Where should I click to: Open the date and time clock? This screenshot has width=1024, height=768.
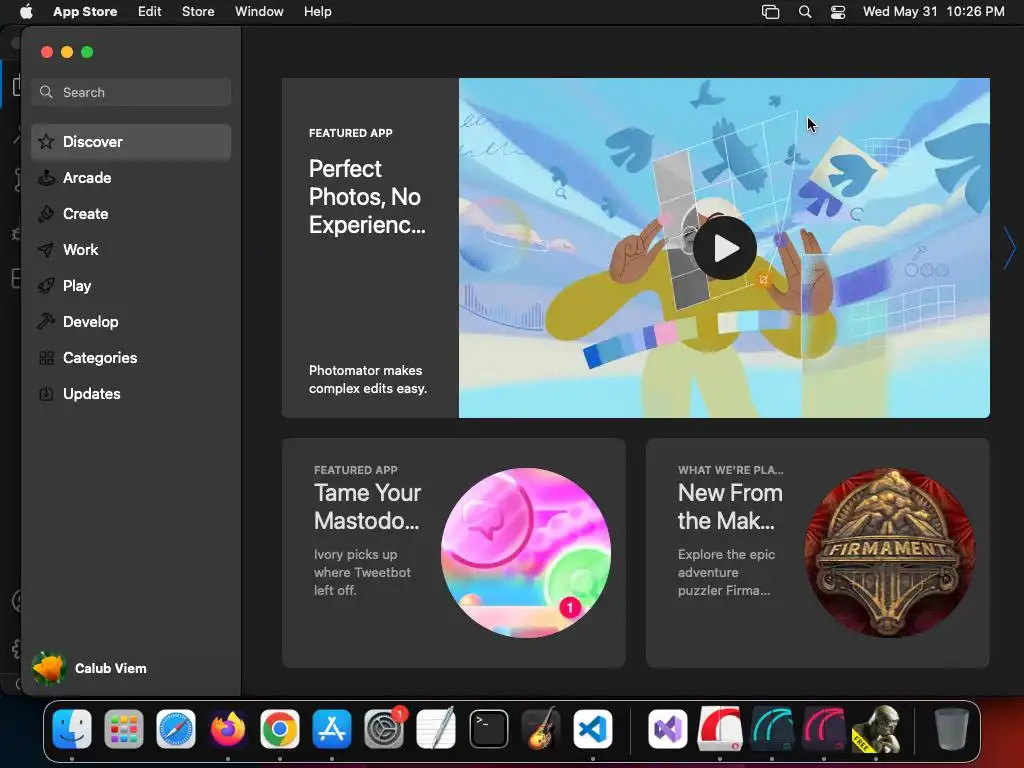point(933,12)
